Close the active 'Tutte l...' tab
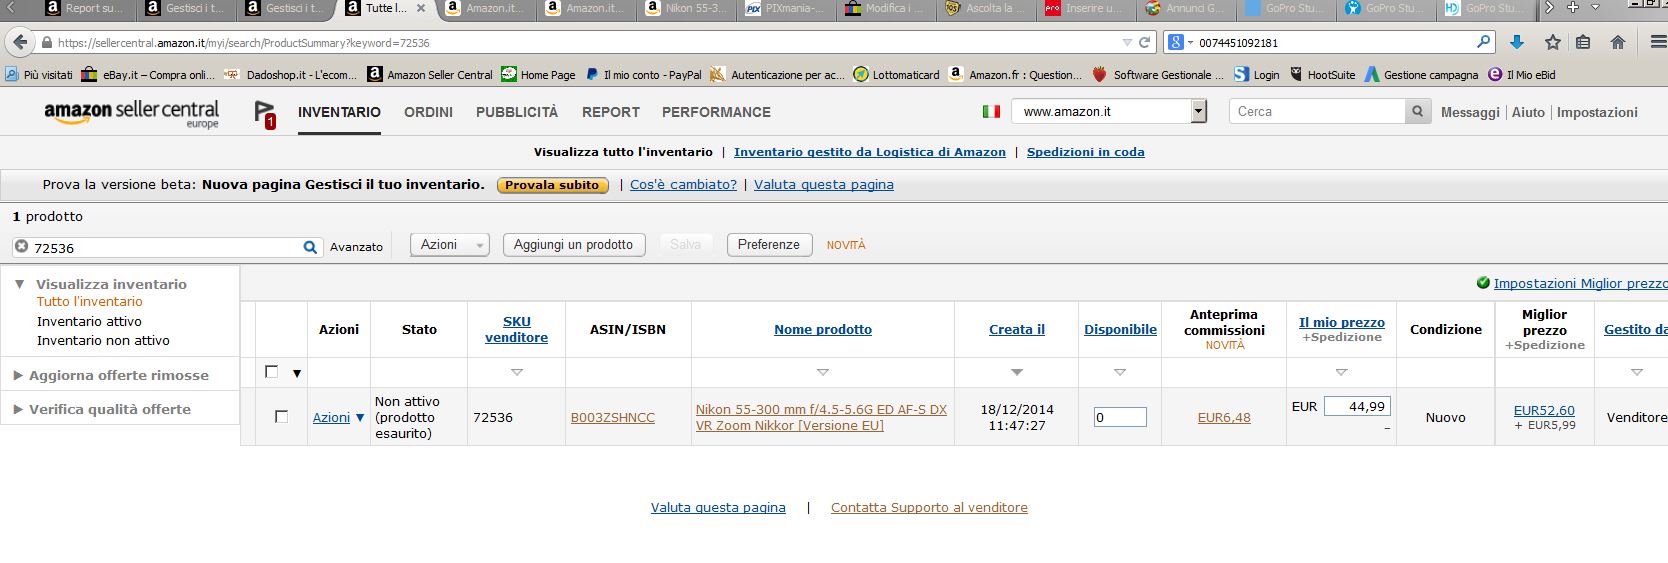The height and width of the screenshot is (563, 1668). point(421,8)
